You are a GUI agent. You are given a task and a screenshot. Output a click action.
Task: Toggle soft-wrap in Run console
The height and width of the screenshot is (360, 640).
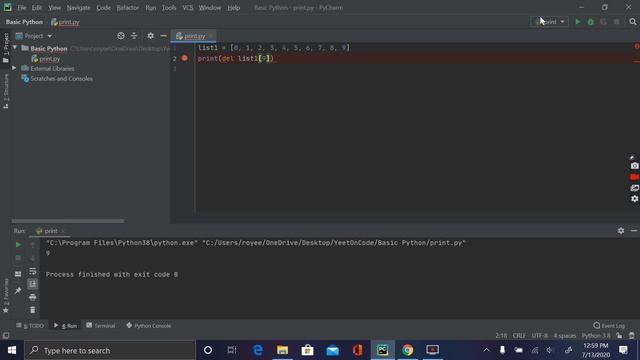(x=33, y=271)
